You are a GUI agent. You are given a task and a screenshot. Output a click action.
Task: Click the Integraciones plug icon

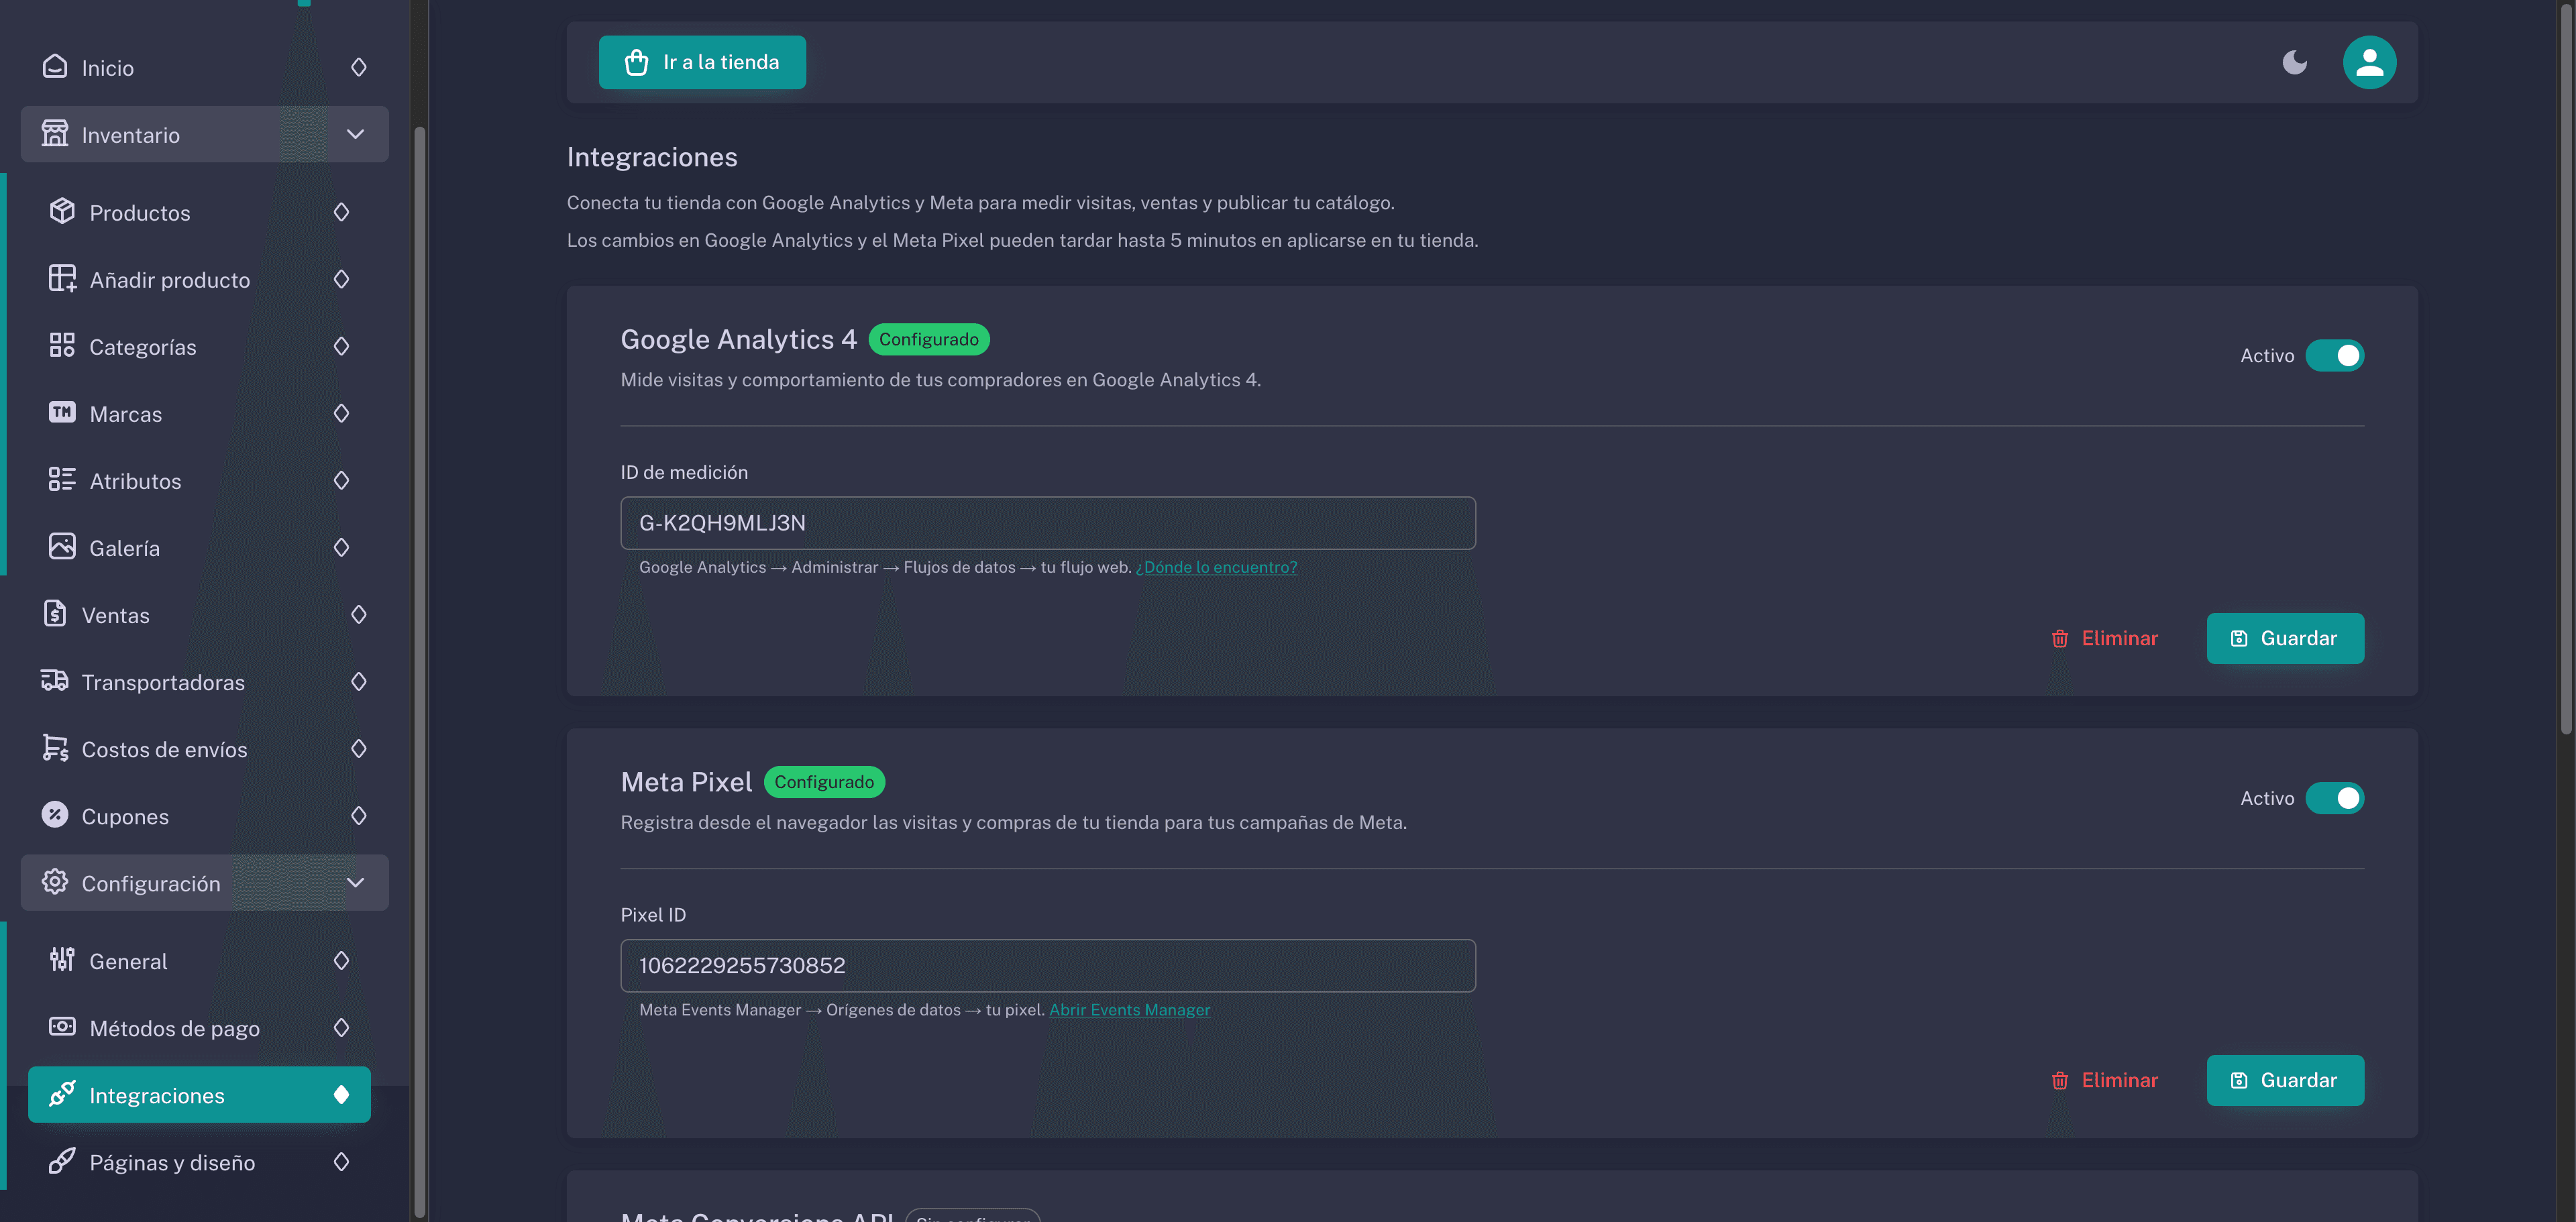click(x=62, y=1094)
